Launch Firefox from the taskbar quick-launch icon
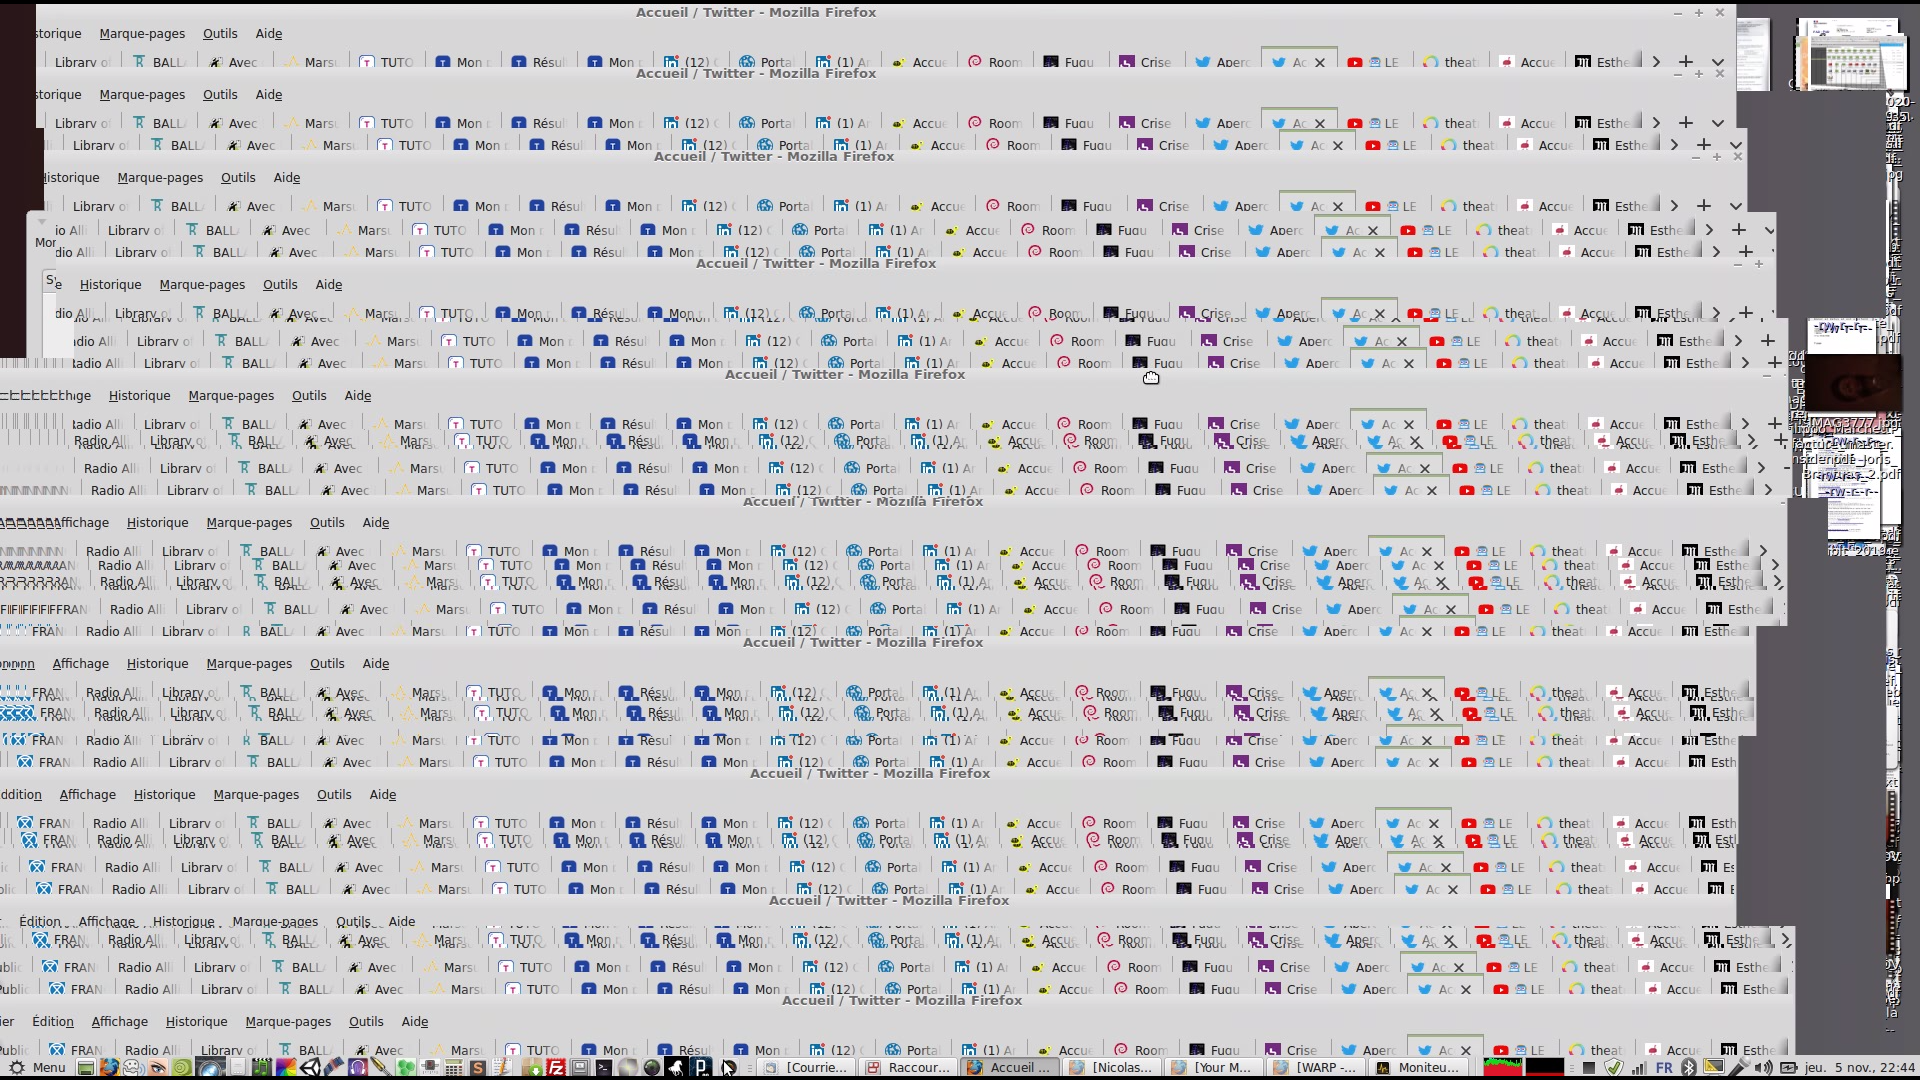Screen dimensions: 1920x1080 click(109, 1068)
